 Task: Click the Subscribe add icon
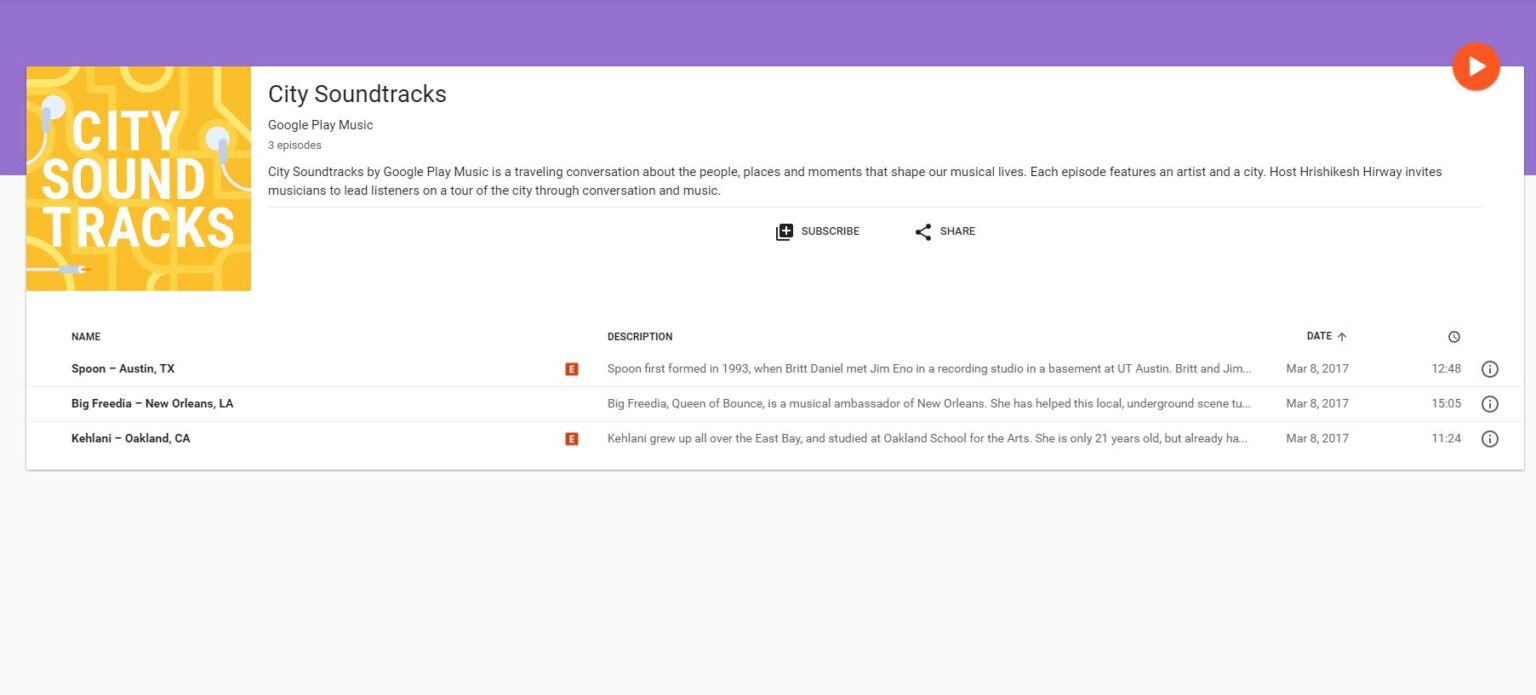point(785,231)
